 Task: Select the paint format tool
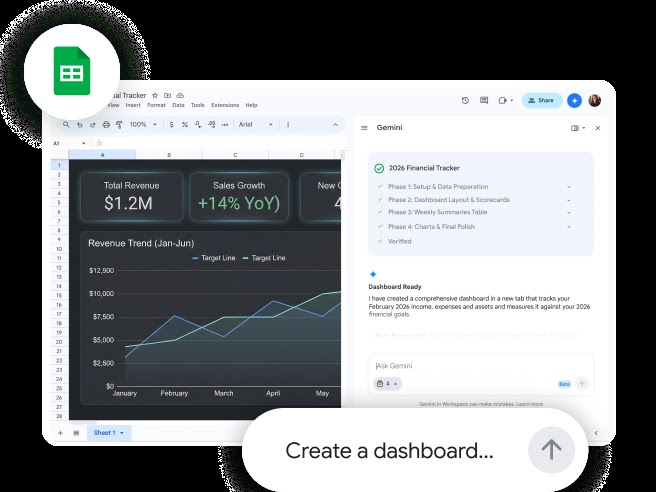click(x=119, y=125)
